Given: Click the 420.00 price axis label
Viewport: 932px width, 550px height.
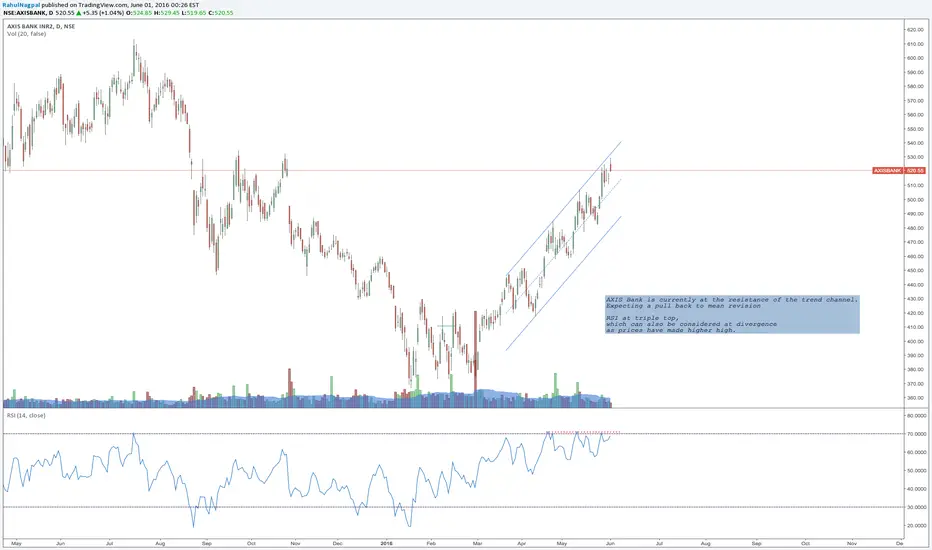Looking at the screenshot, I should (915, 313).
